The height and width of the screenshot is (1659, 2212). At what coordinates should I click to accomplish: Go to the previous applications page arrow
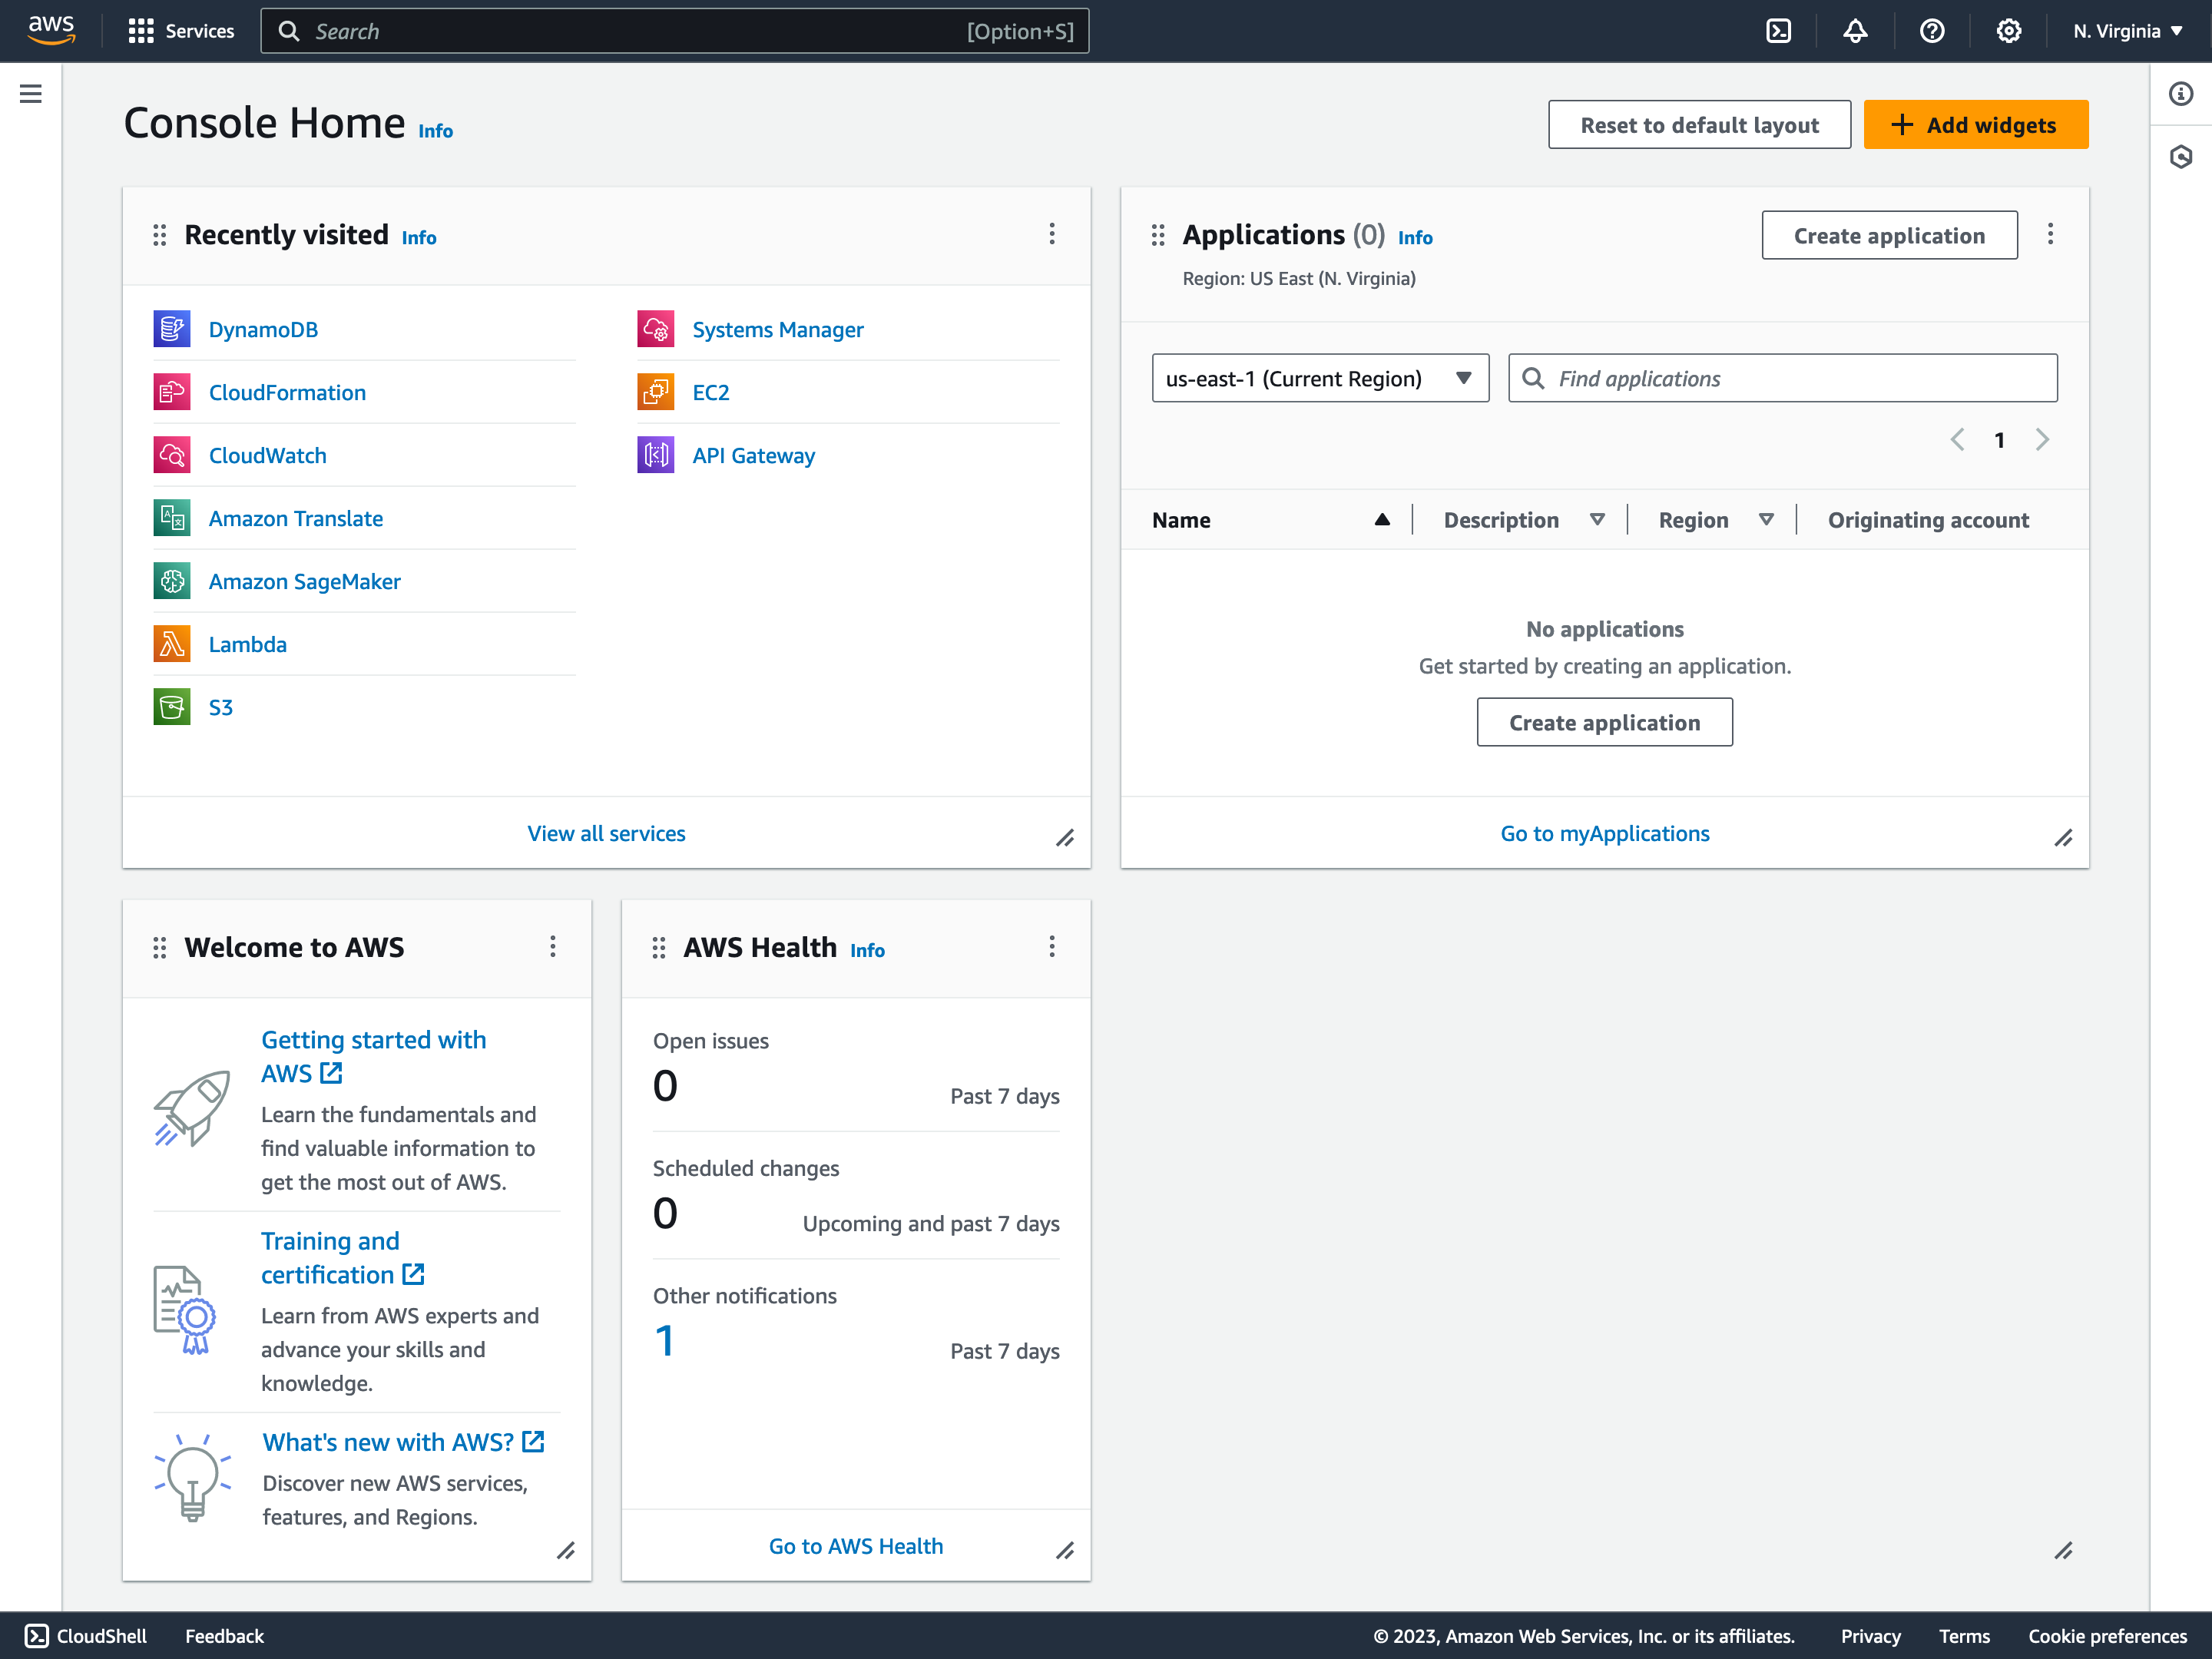pyautogui.click(x=1957, y=440)
